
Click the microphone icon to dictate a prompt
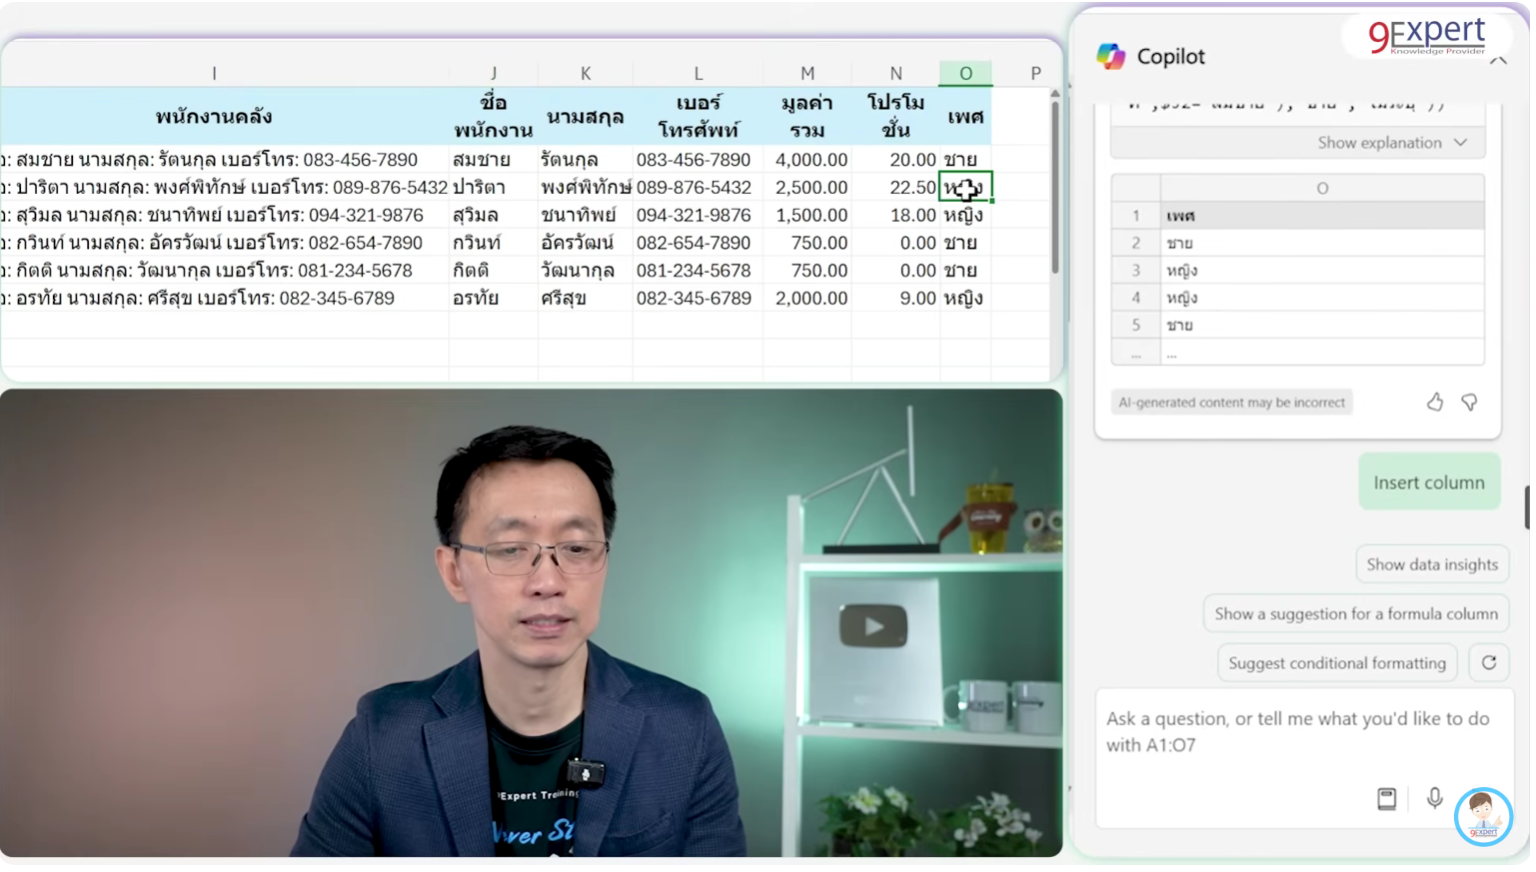[x=1435, y=799]
